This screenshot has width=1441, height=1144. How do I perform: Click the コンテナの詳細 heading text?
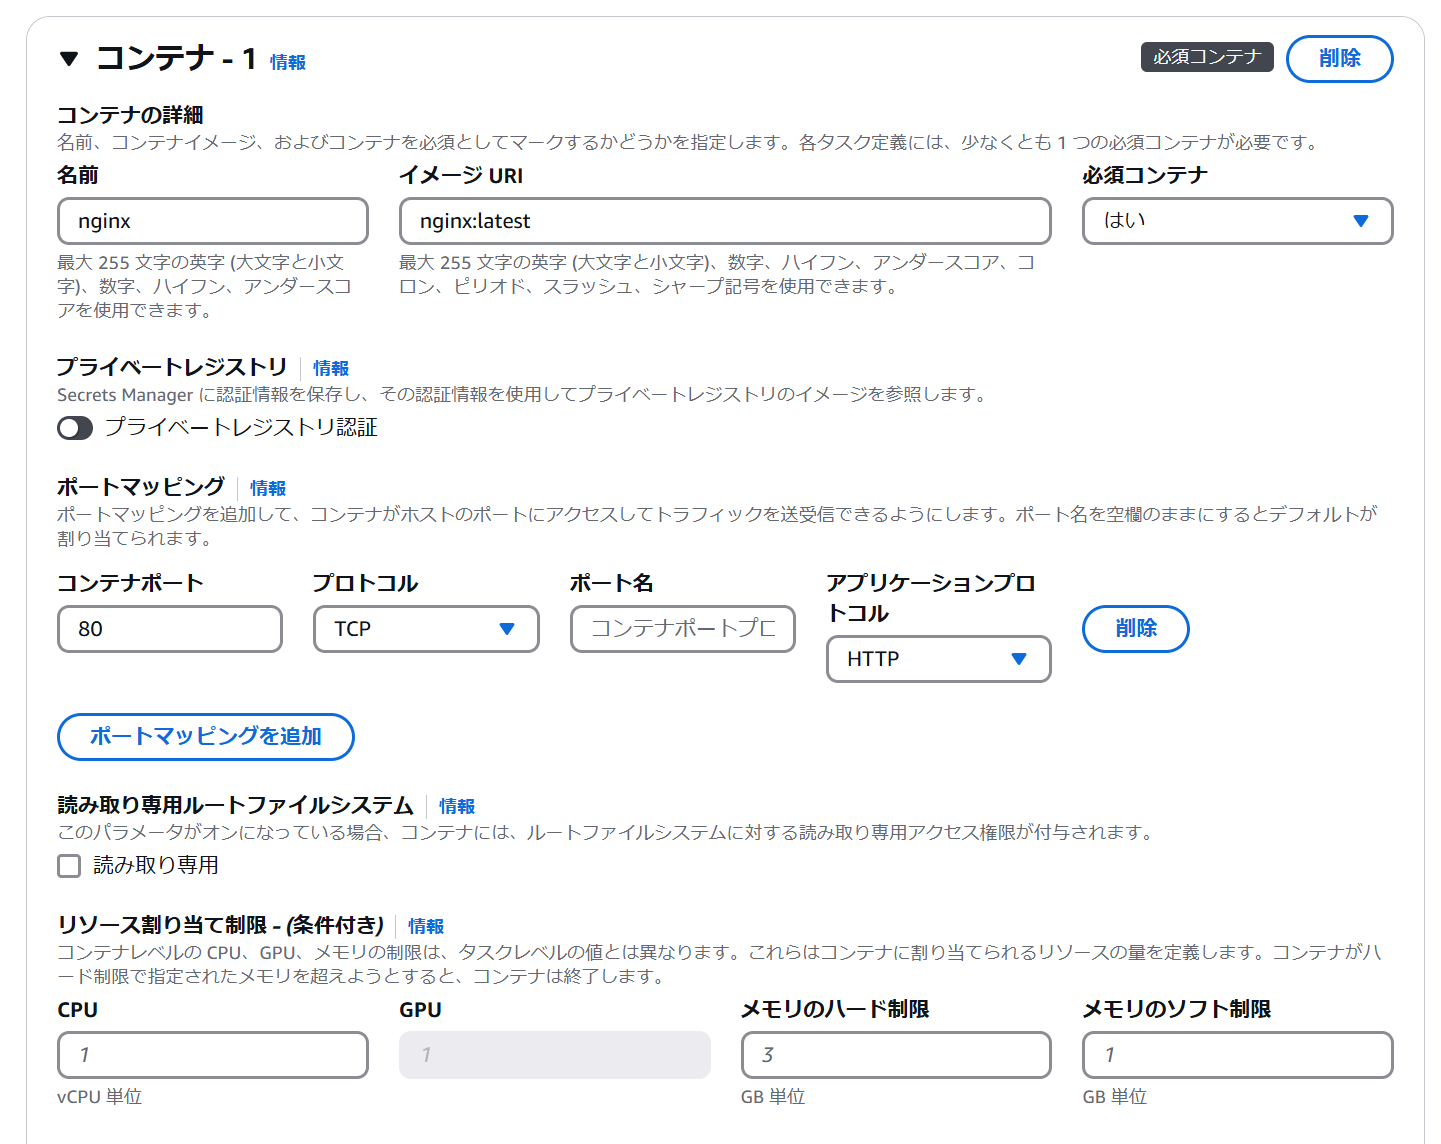pyautogui.click(x=130, y=115)
